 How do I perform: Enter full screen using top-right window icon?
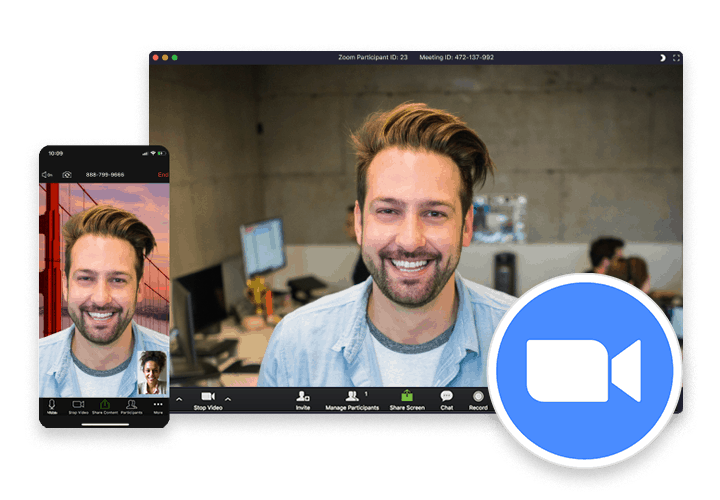[677, 58]
